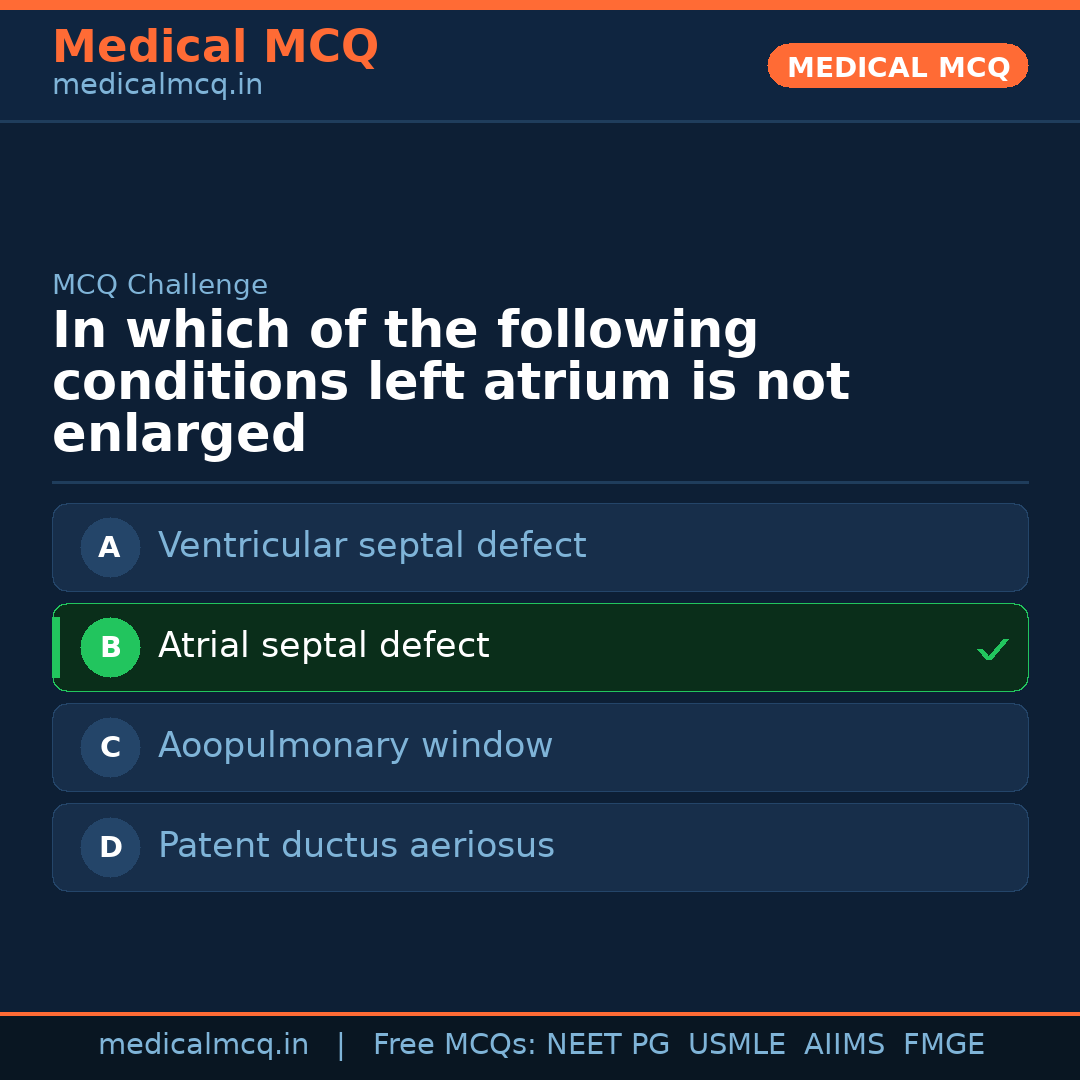This screenshot has height=1080, width=1080.
Task: Click the orange MEDICAL MCQ badge
Action: (897, 66)
